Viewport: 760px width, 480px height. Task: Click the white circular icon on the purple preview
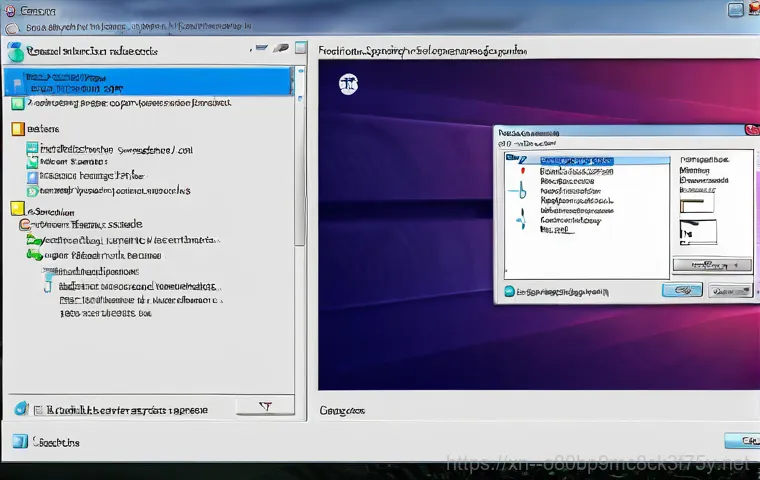[x=348, y=84]
